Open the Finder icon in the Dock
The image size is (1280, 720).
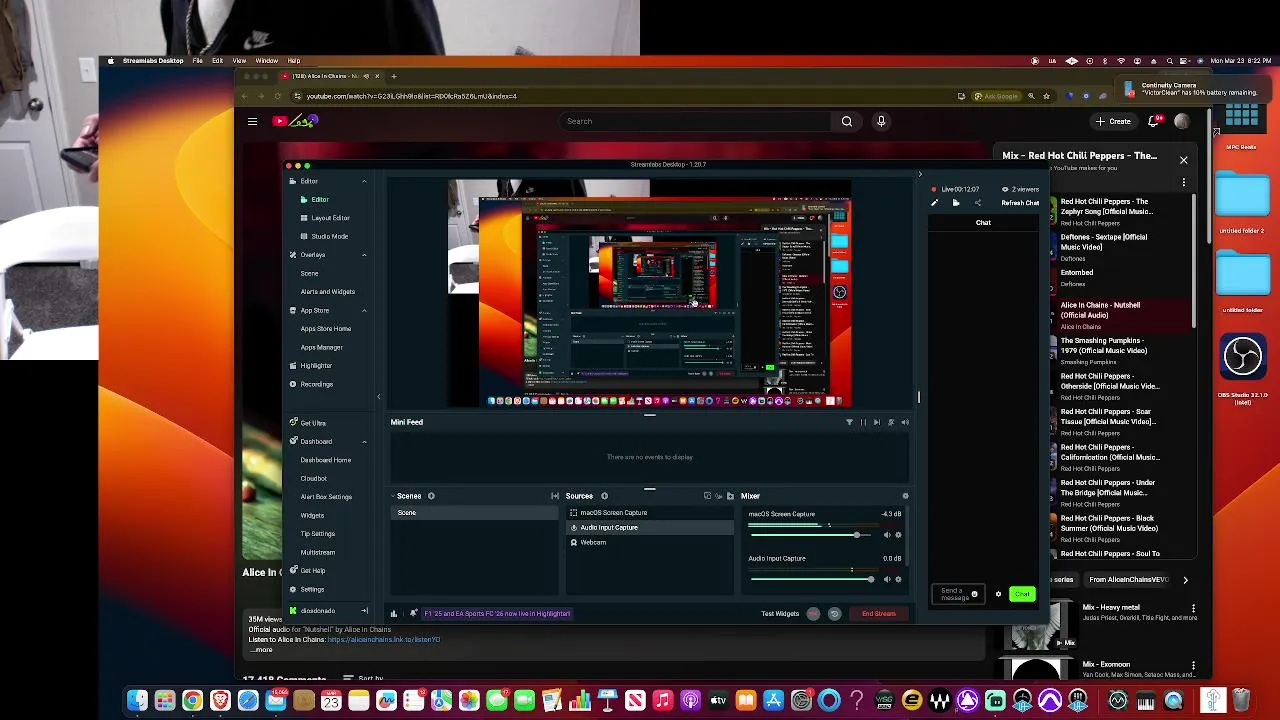tap(137, 701)
